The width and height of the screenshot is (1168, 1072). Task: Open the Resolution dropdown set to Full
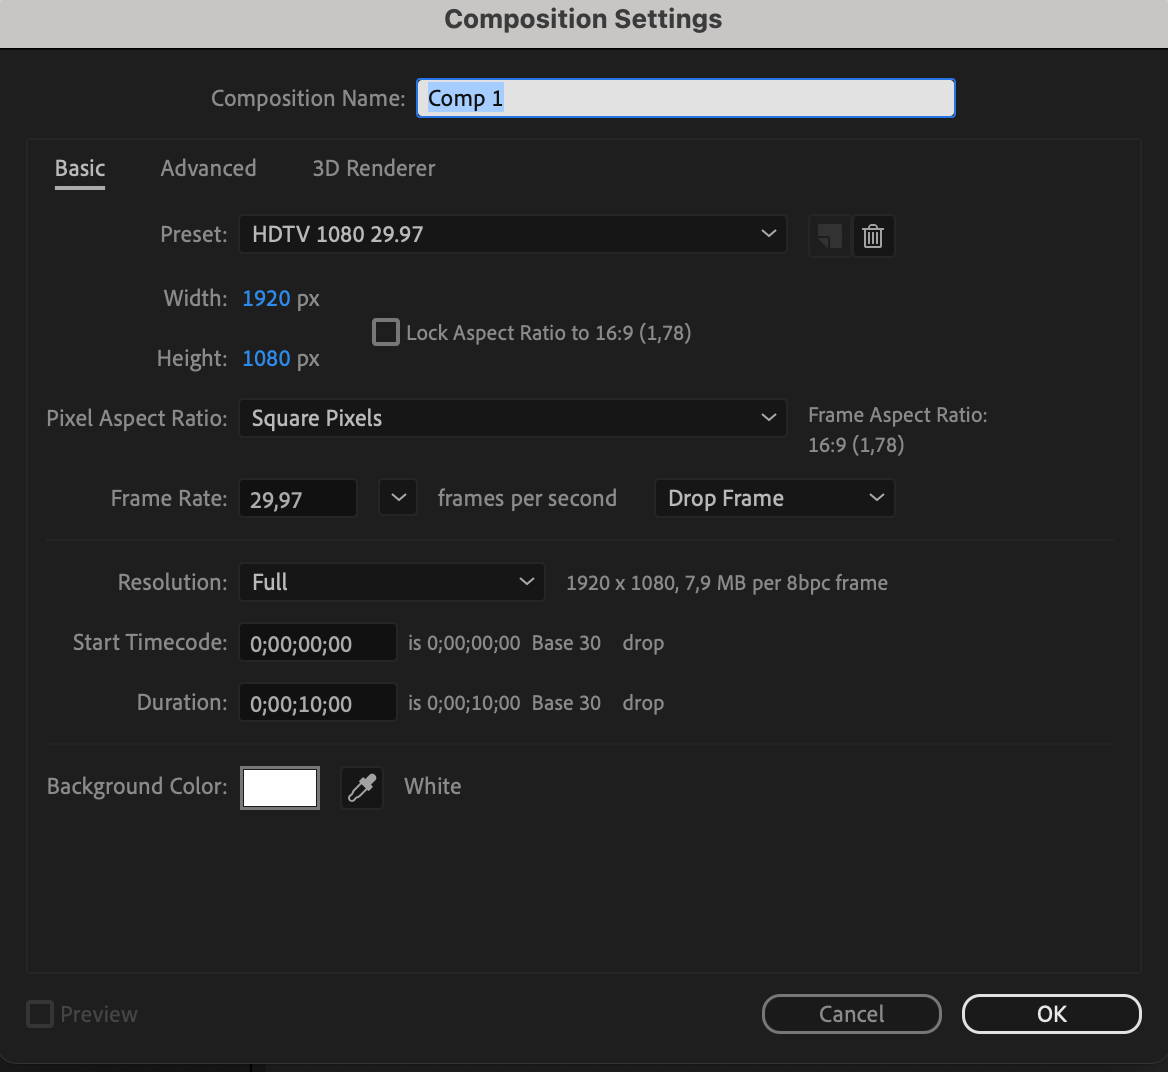(x=392, y=582)
